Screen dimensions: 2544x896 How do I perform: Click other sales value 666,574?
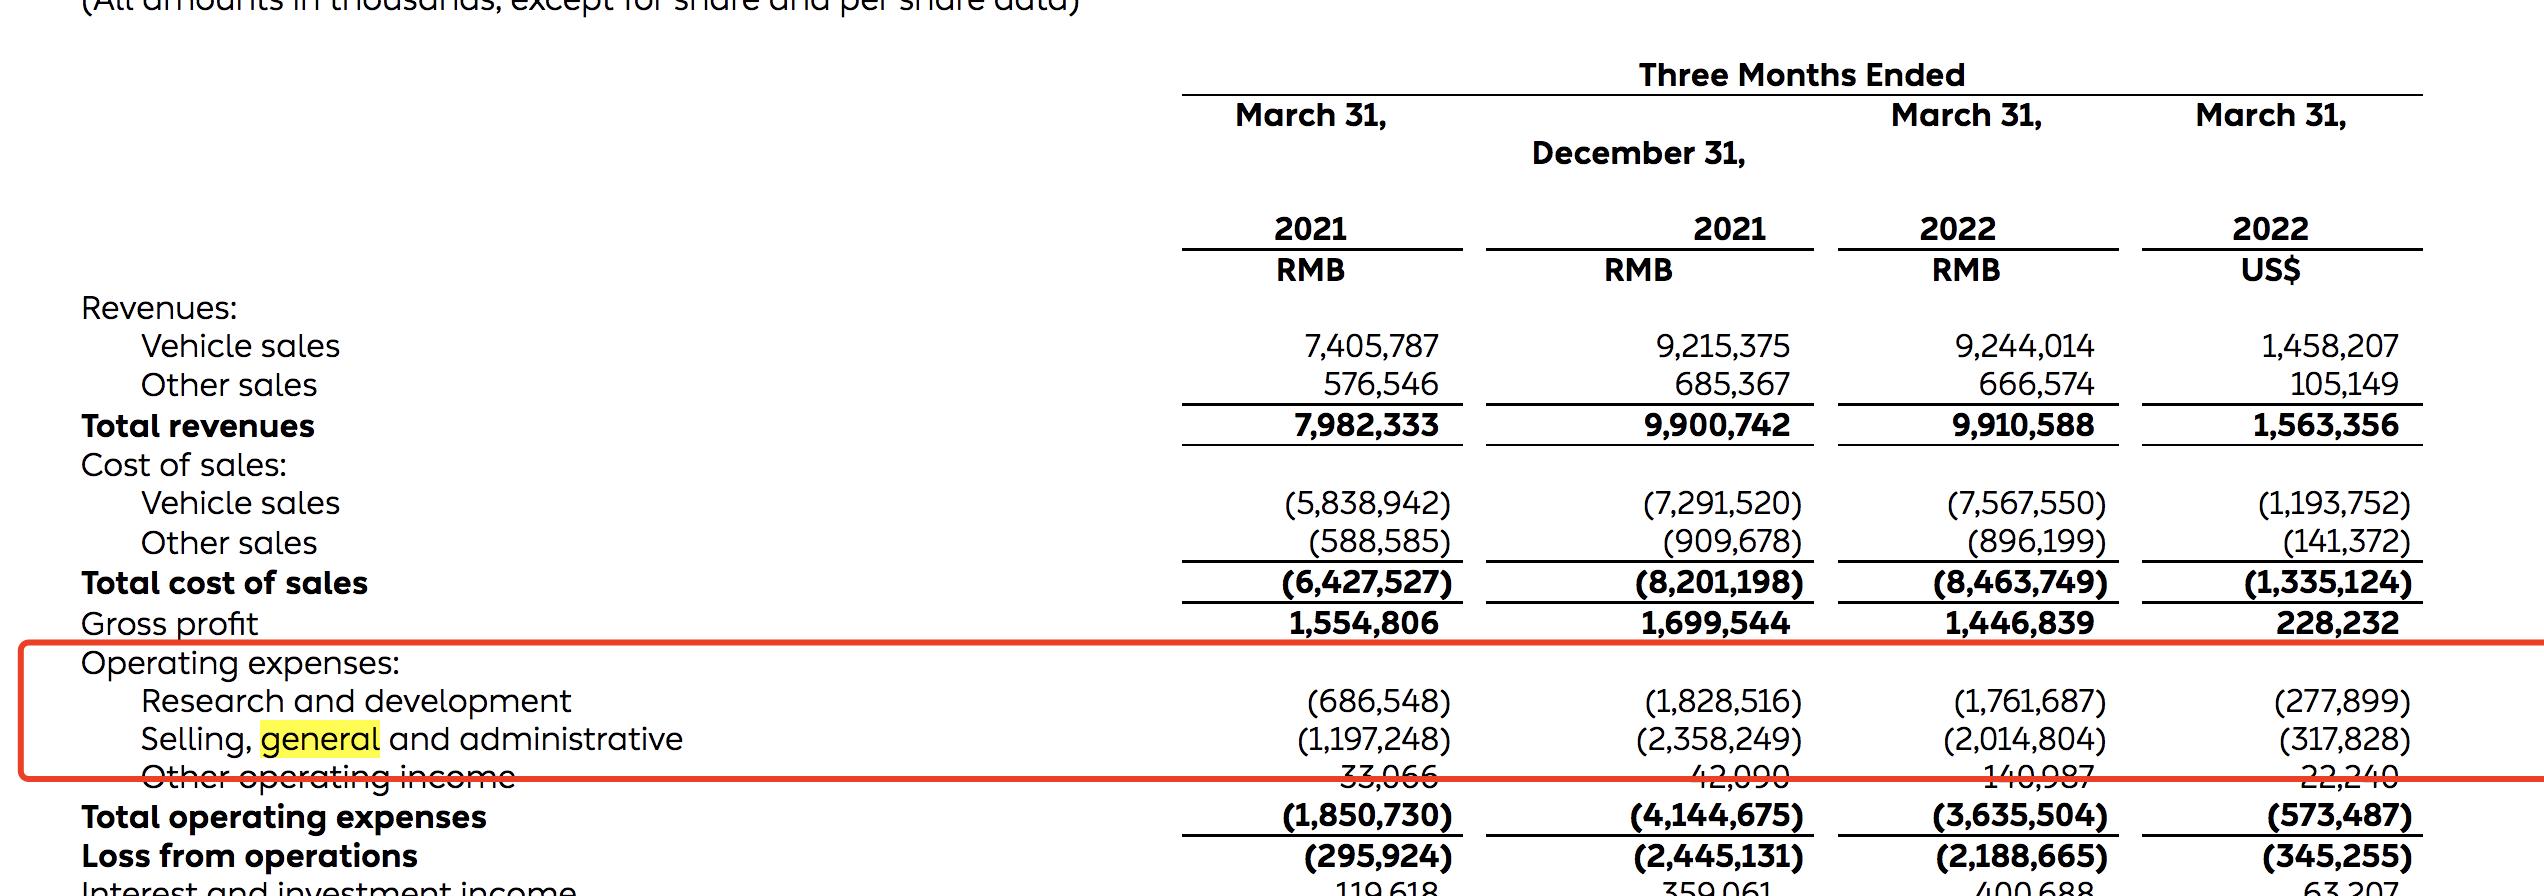(2037, 384)
